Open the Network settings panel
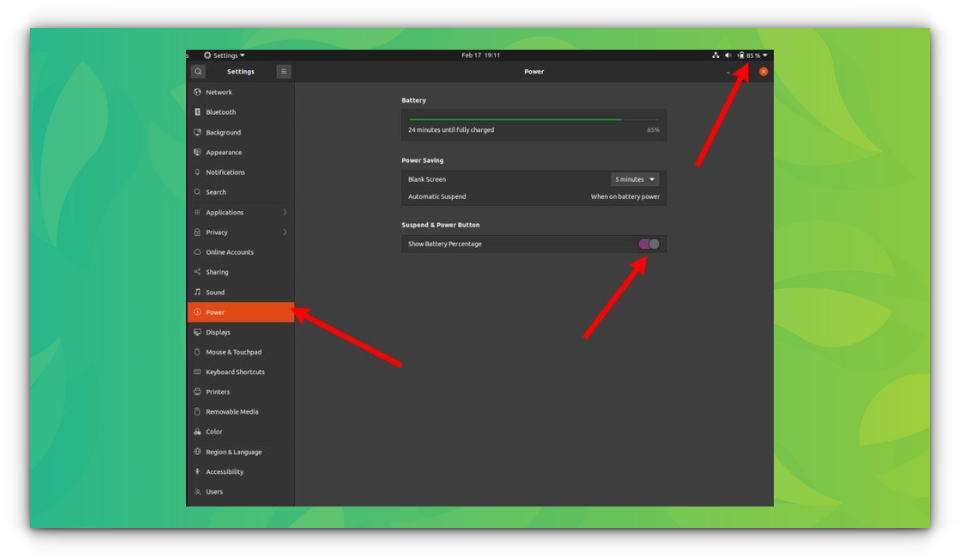This screenshot has height=560, width=960. pyautogui.click(x=241, y=92)
